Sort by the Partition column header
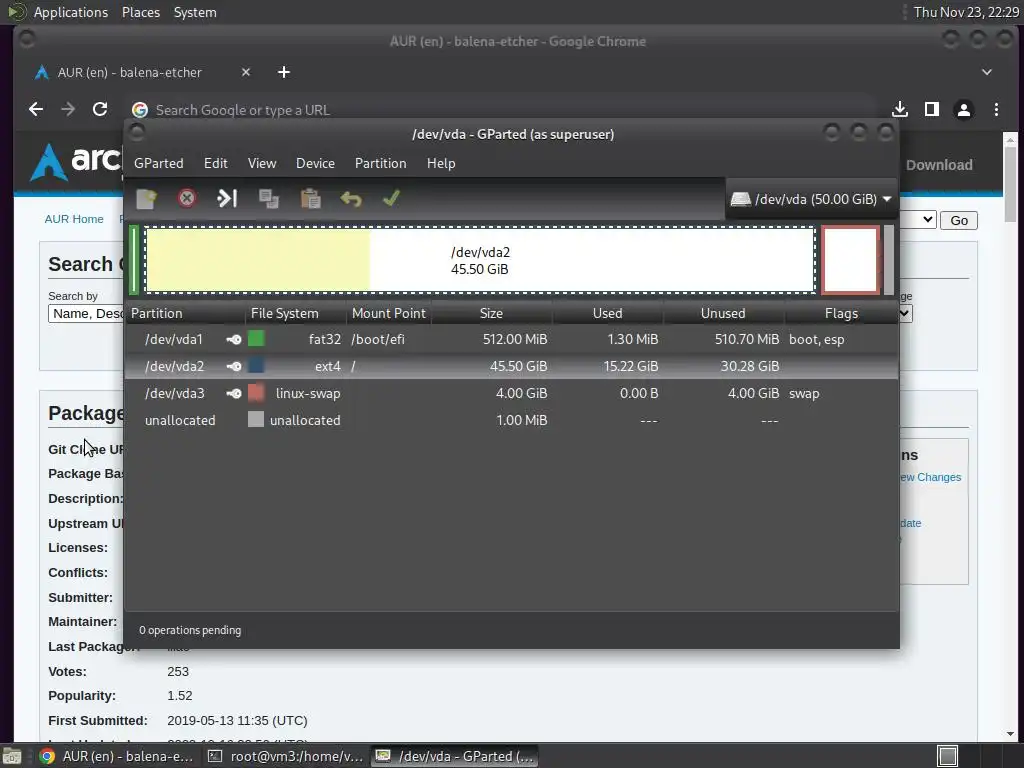The height and width of the screenshot is (768, 1024). 185,313
